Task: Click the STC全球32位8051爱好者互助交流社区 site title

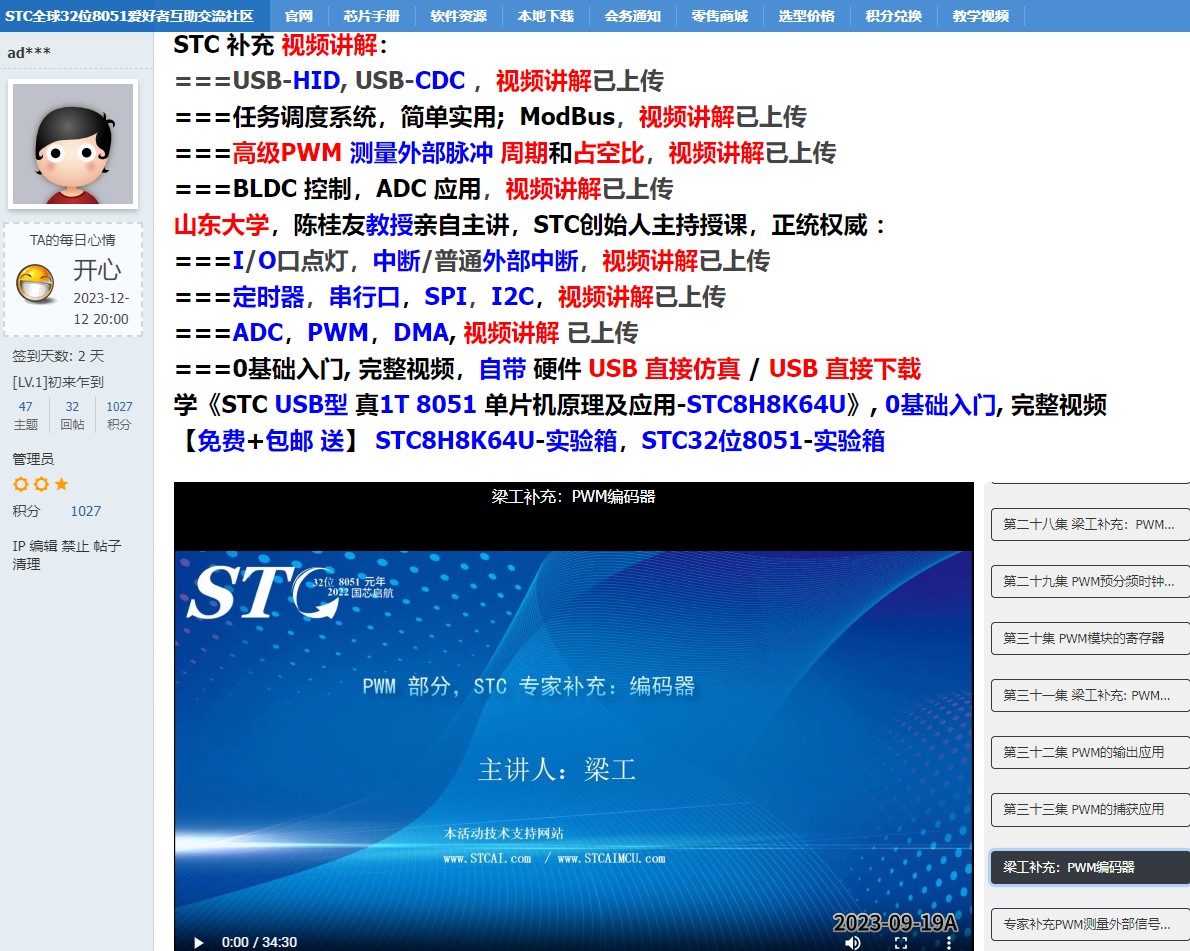Action: pyautogui.click(x=129, y=16)
